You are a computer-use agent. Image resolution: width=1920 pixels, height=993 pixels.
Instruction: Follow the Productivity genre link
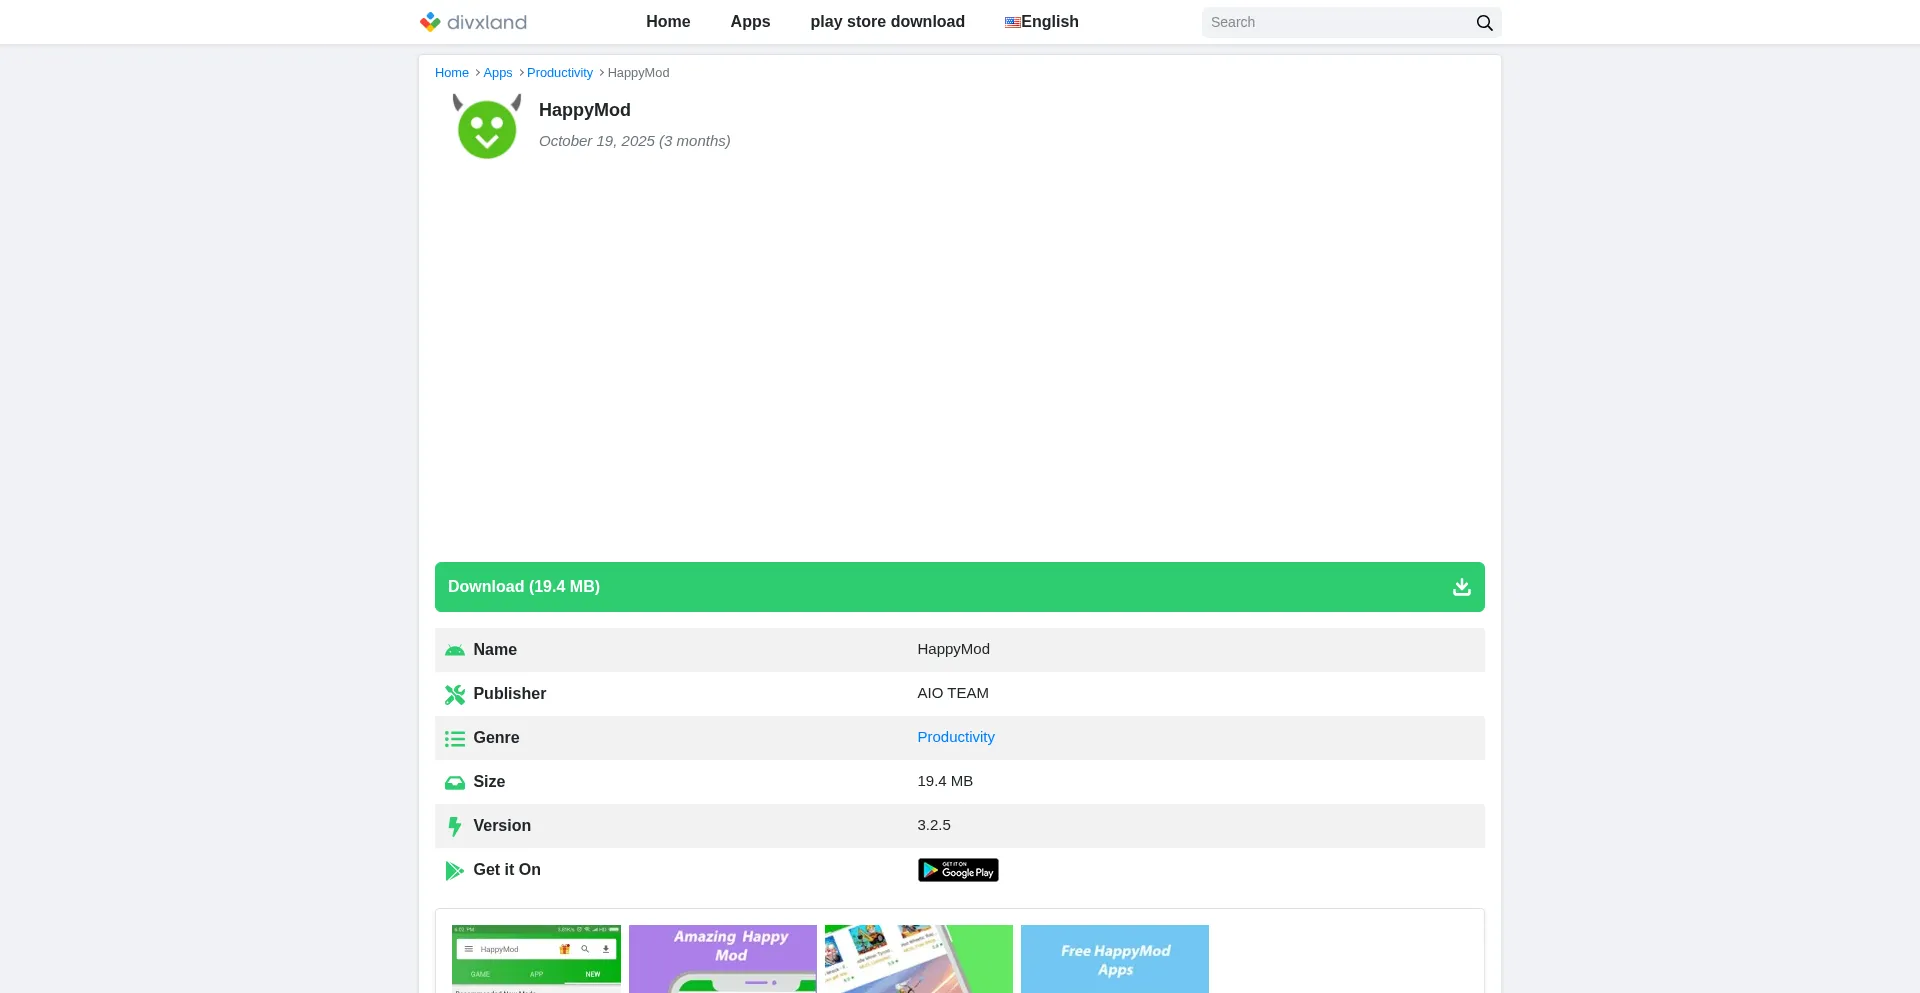click(955, 737)
